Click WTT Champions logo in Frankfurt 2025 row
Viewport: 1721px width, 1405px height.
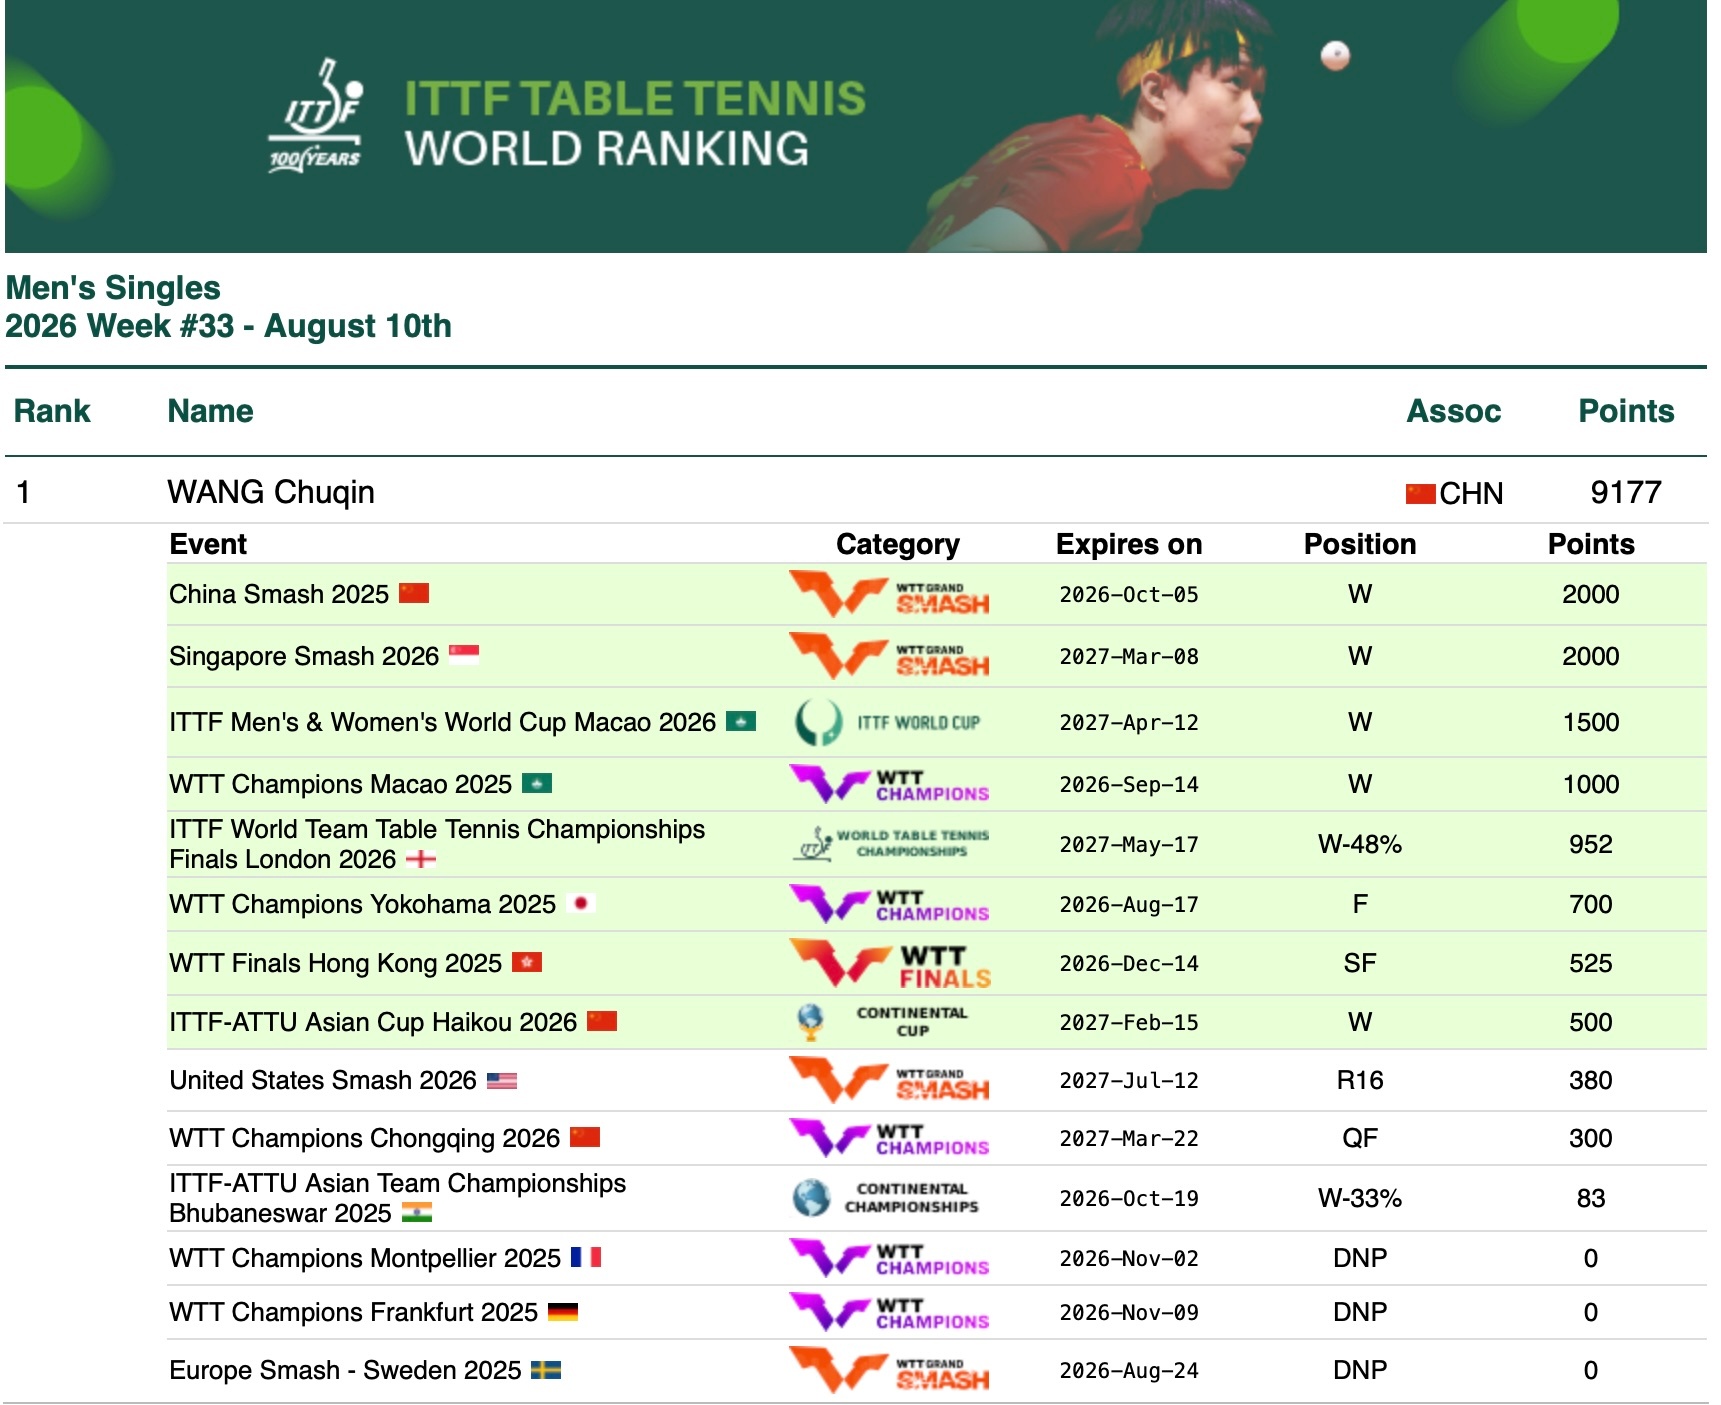point(890,1312)
